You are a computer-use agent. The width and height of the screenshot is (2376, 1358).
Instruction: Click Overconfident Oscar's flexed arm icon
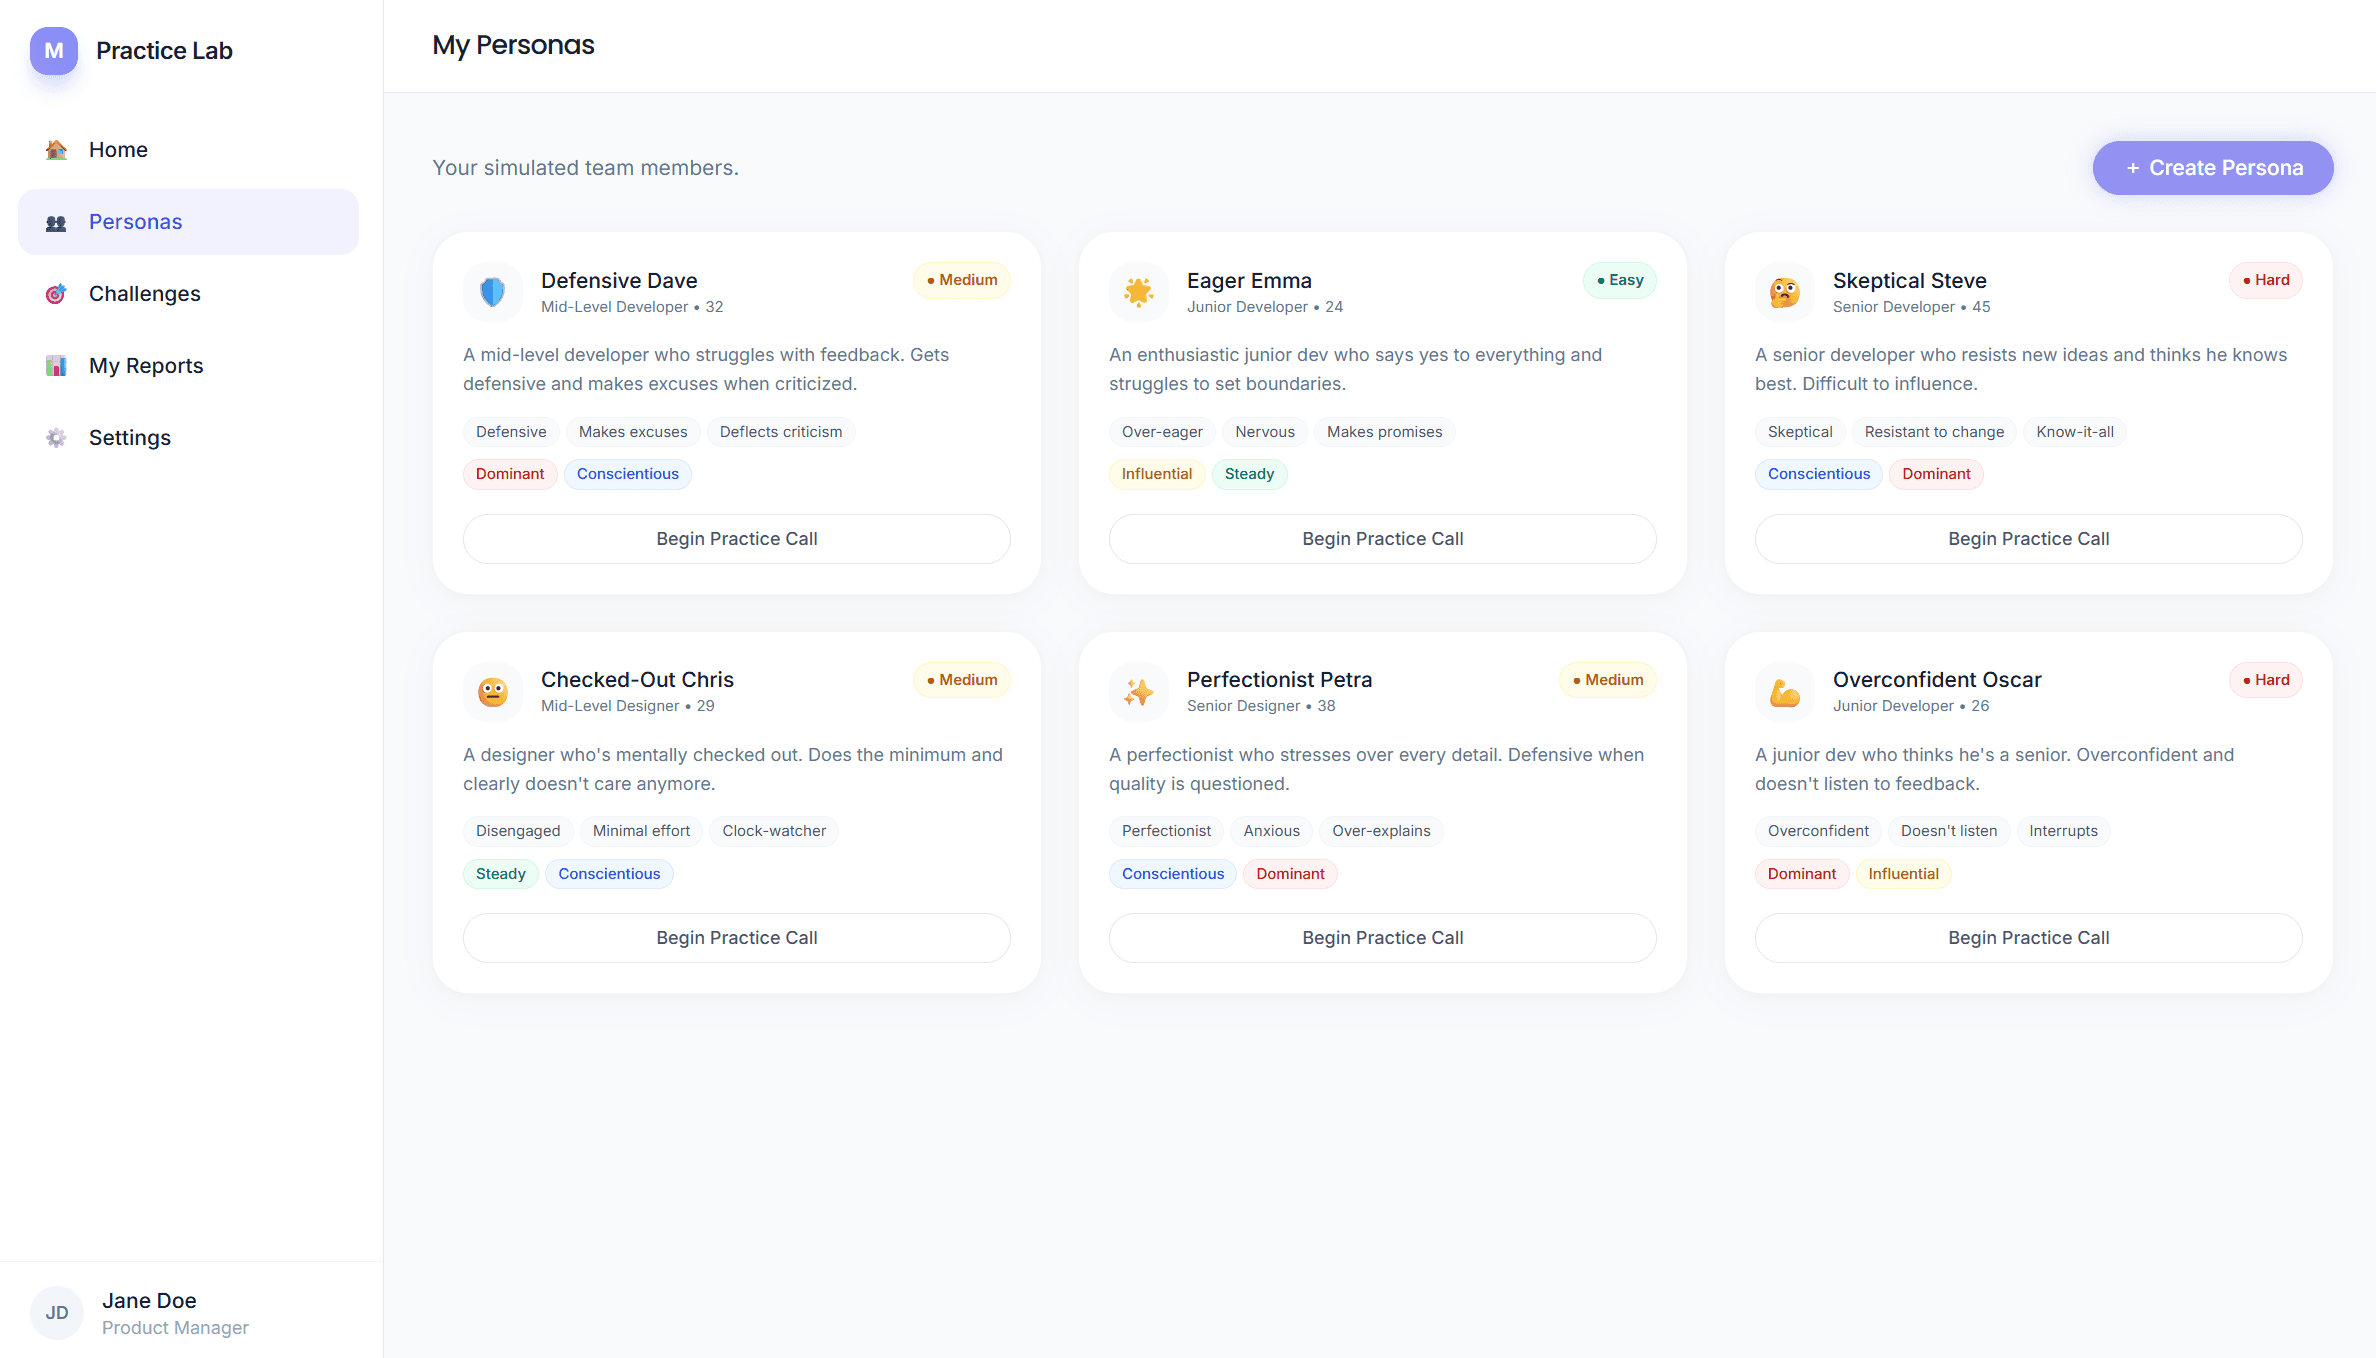[x=1784, y=692]
